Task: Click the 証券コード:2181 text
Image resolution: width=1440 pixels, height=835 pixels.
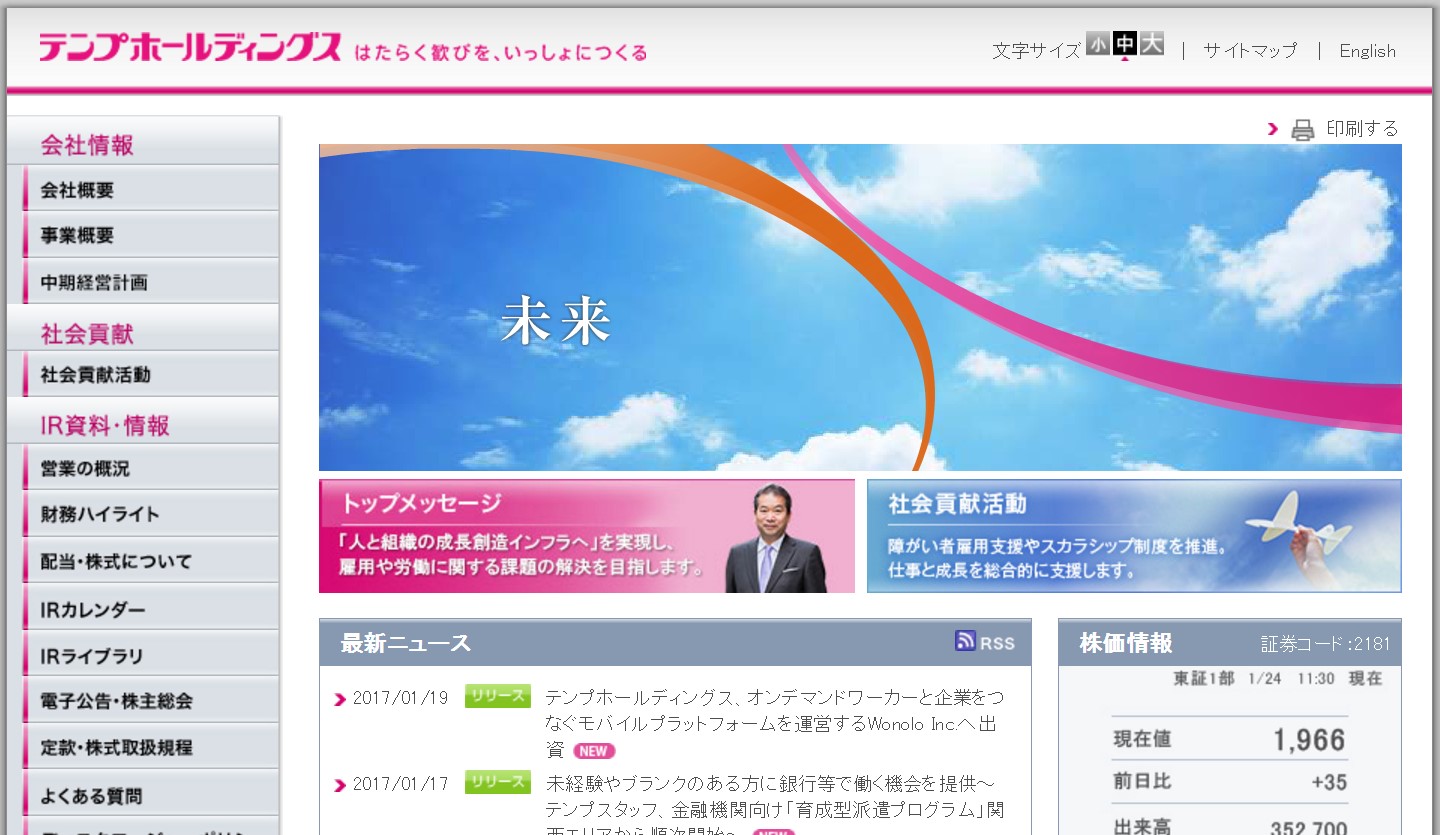Action: (x=1325, y=644)
